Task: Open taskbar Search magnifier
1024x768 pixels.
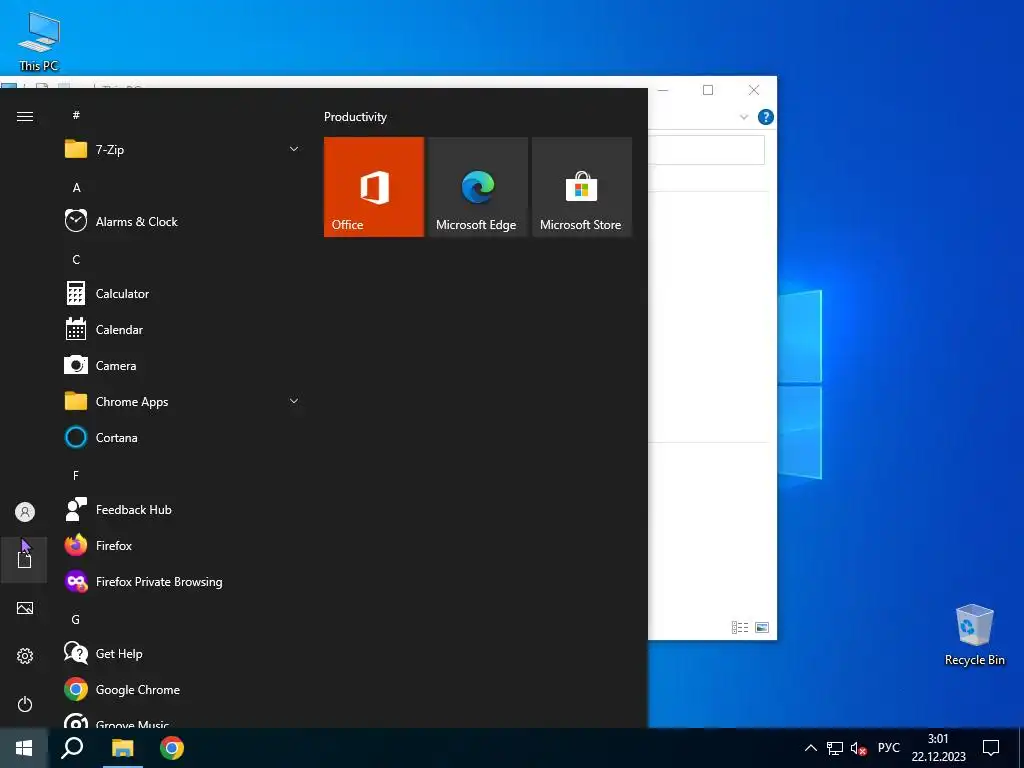Action: (x=72, y=748)
